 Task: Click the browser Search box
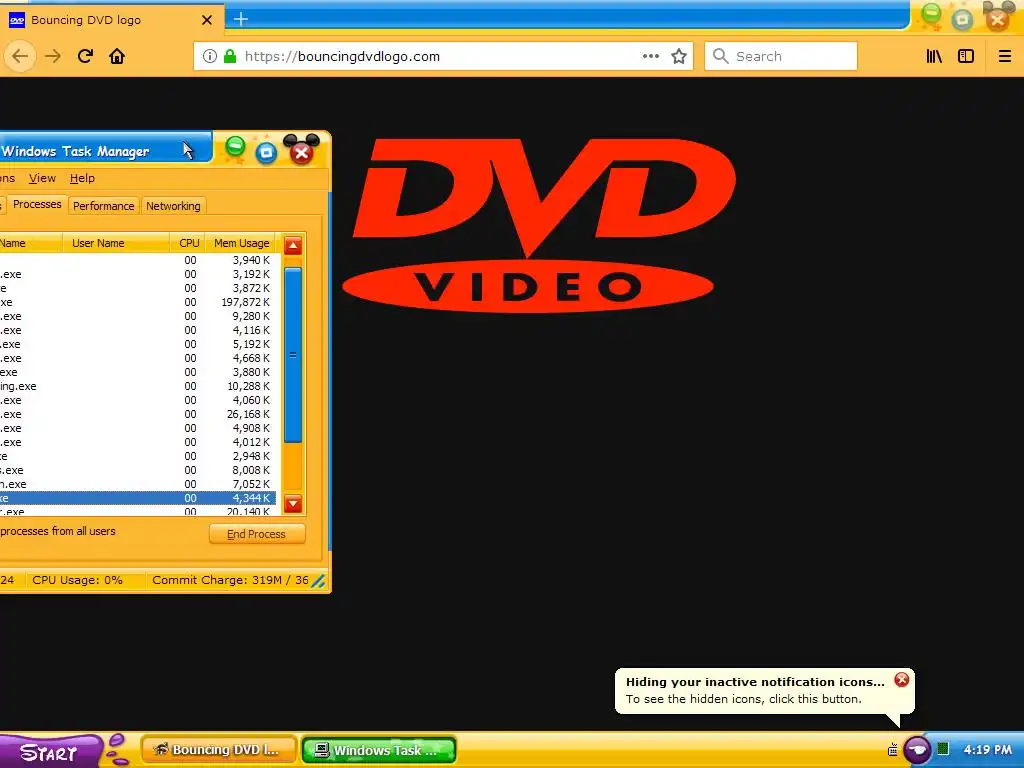pos(781,56)
